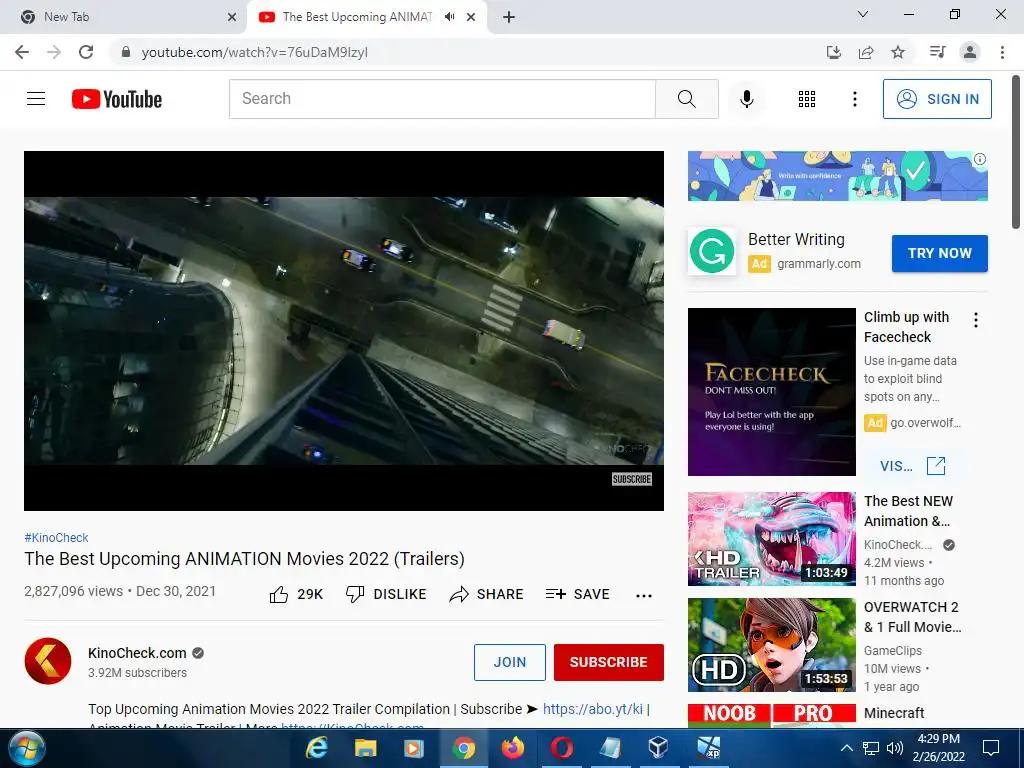Open the Facecheck ad thumbnail
The width and height of the screenshot is (1024, 768).
coord(771,392)
